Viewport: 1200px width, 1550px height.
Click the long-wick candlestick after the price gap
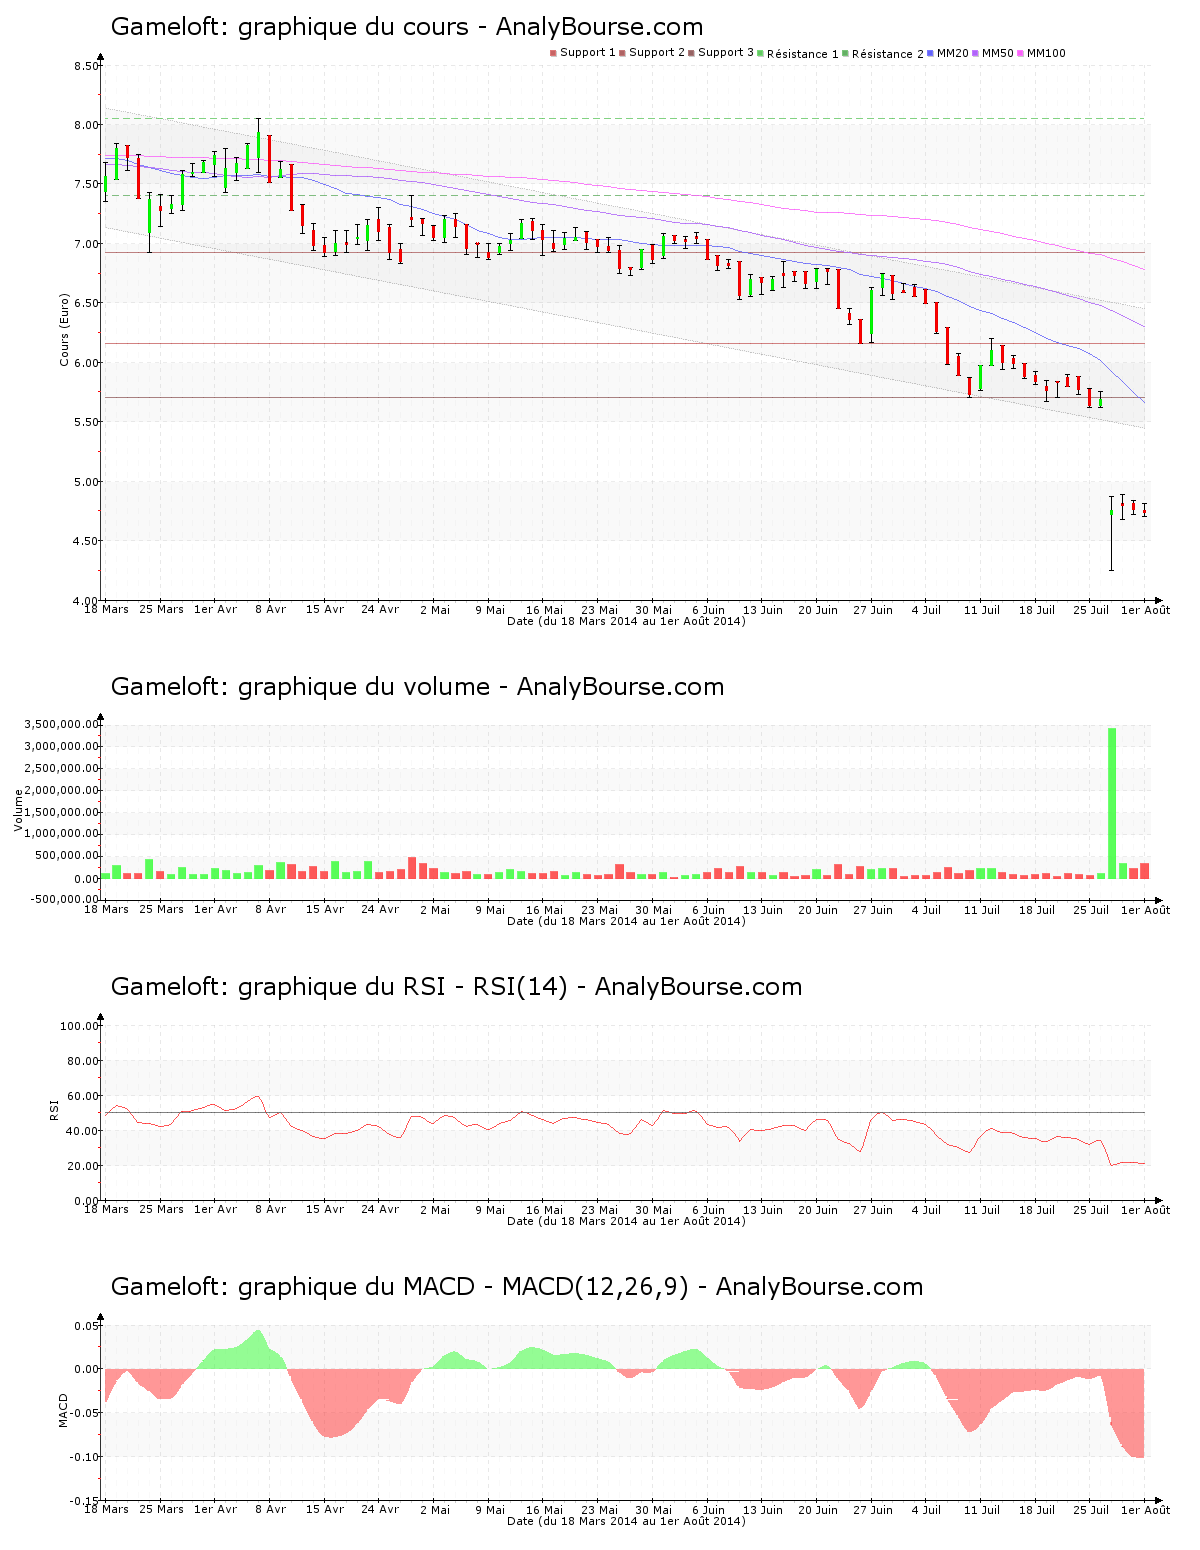(1111, 533)
